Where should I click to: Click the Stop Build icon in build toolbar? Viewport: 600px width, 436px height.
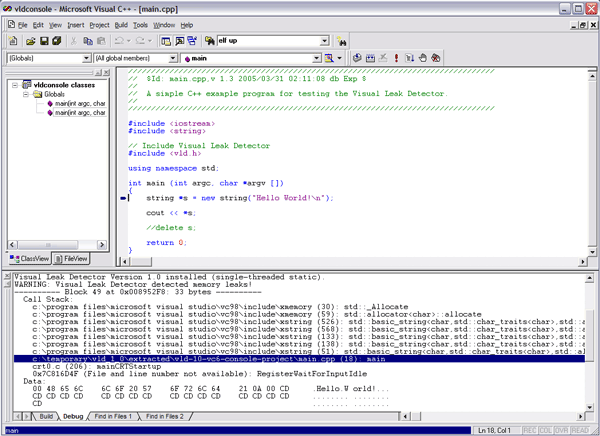(383, 59)
